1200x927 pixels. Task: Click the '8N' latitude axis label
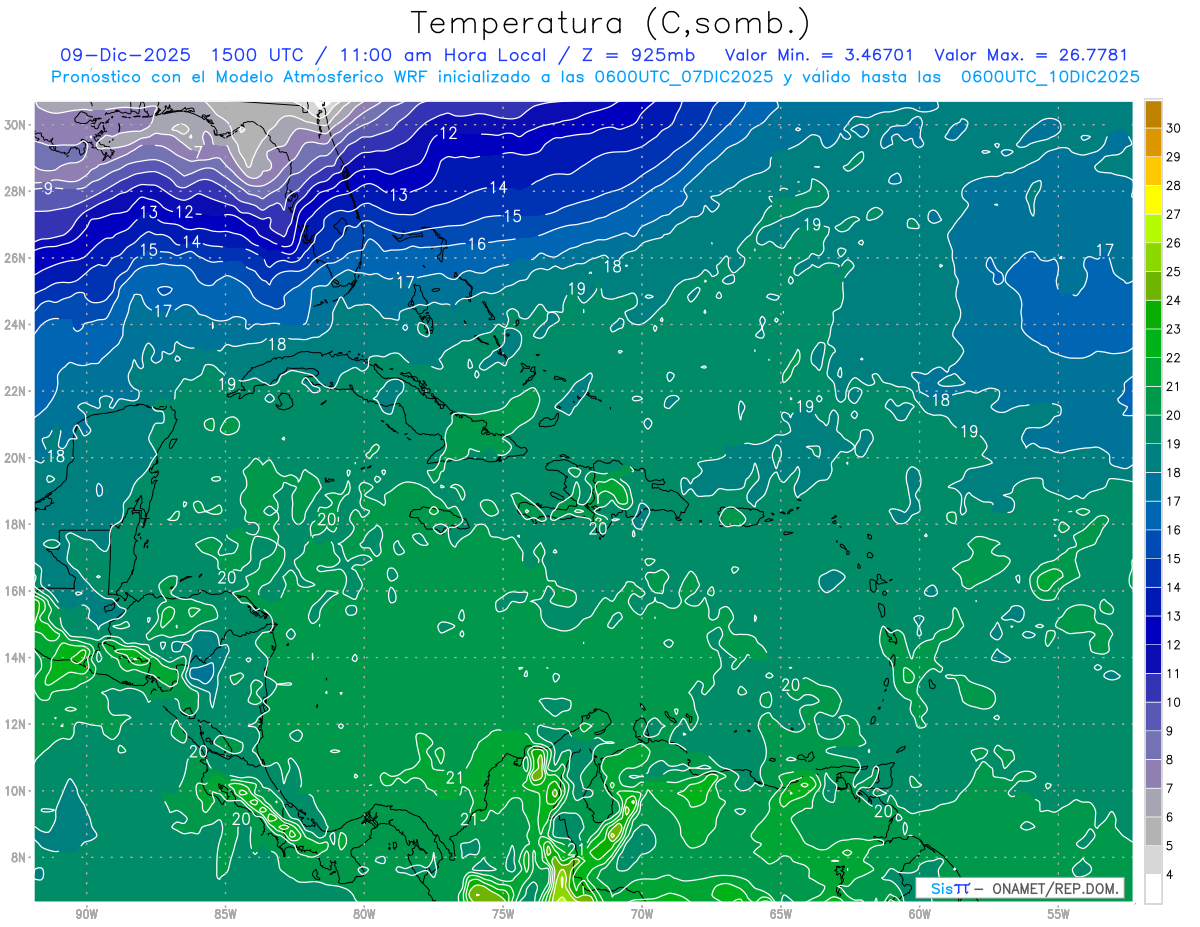click(x=18, y=857)
